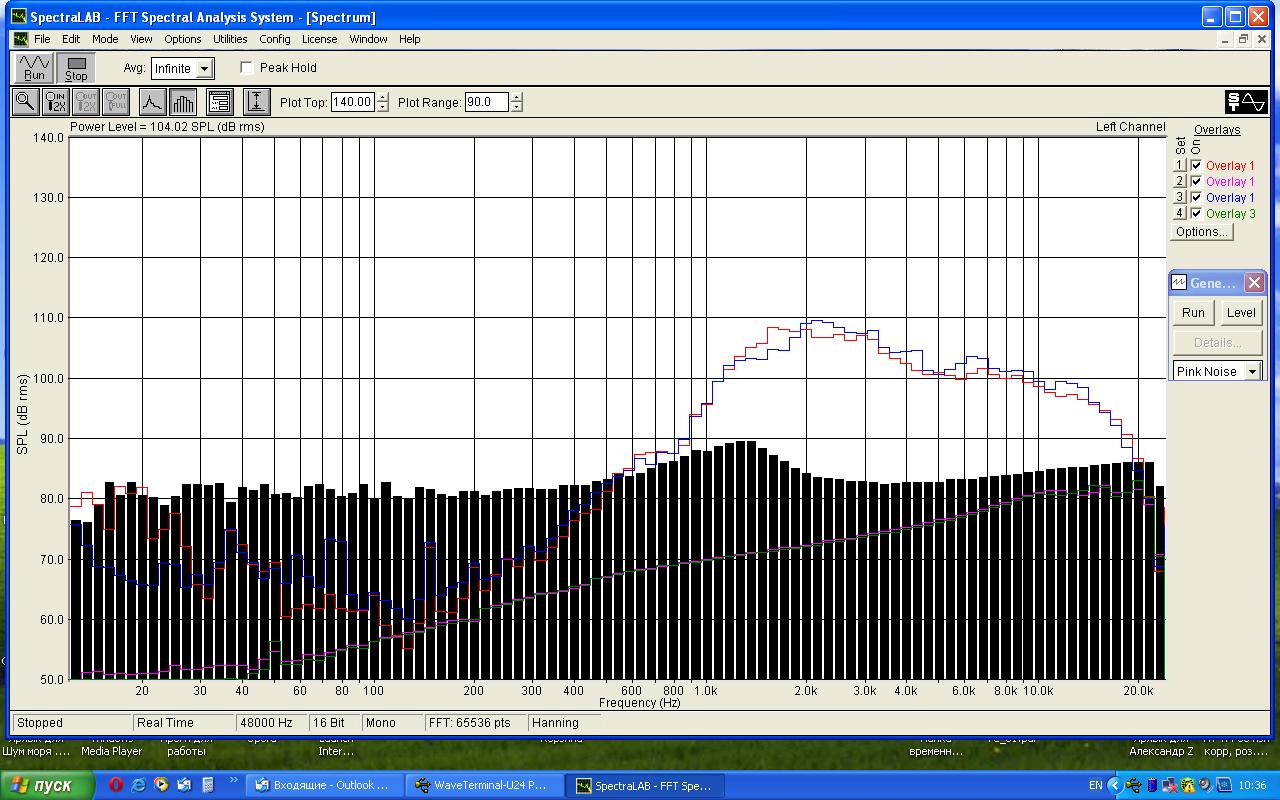This screenshot has width=1280, height=800.
Task: Launch Outlook Express quick launch icon
Action: tap(184, 785)
